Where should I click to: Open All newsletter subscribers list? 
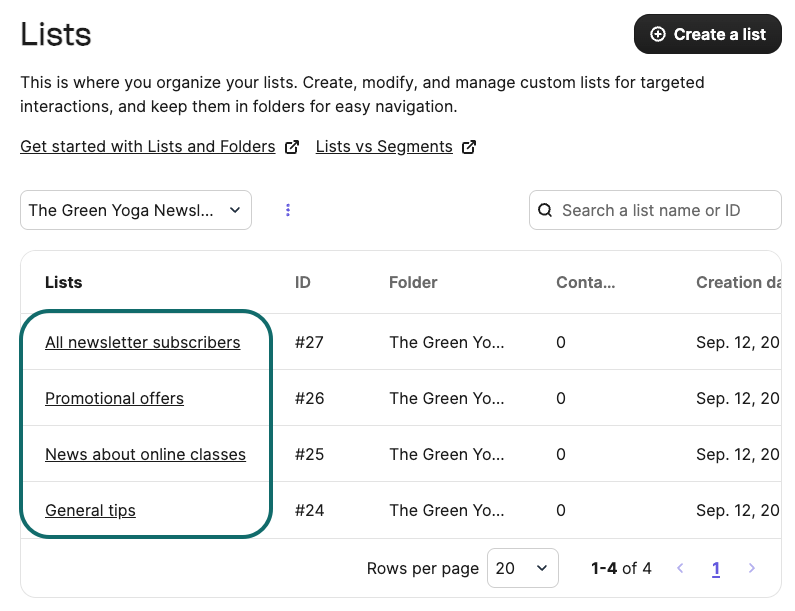pyautogui.click(x=142, y=342)
